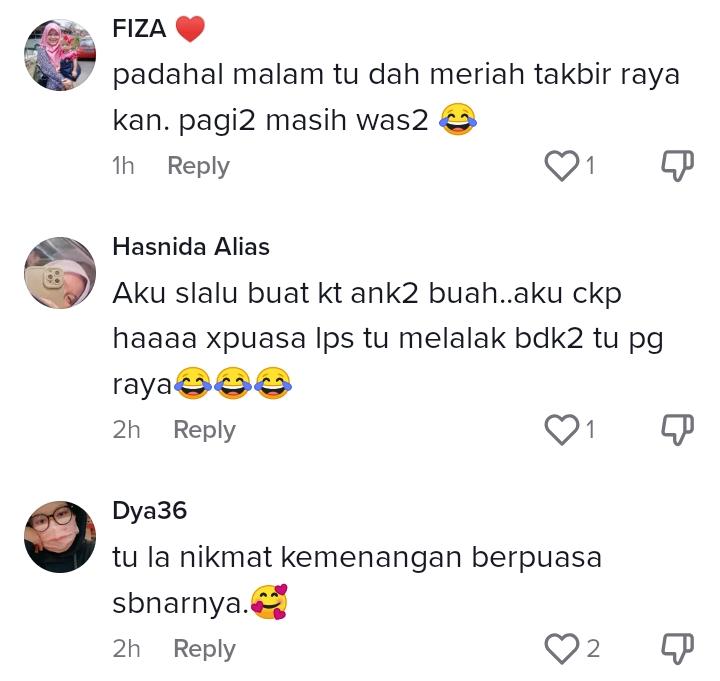Viewport: 720px width, 681px height.
Task: Like Hasnida Alias's comment heart icon
Action: [x=562, y=430]
